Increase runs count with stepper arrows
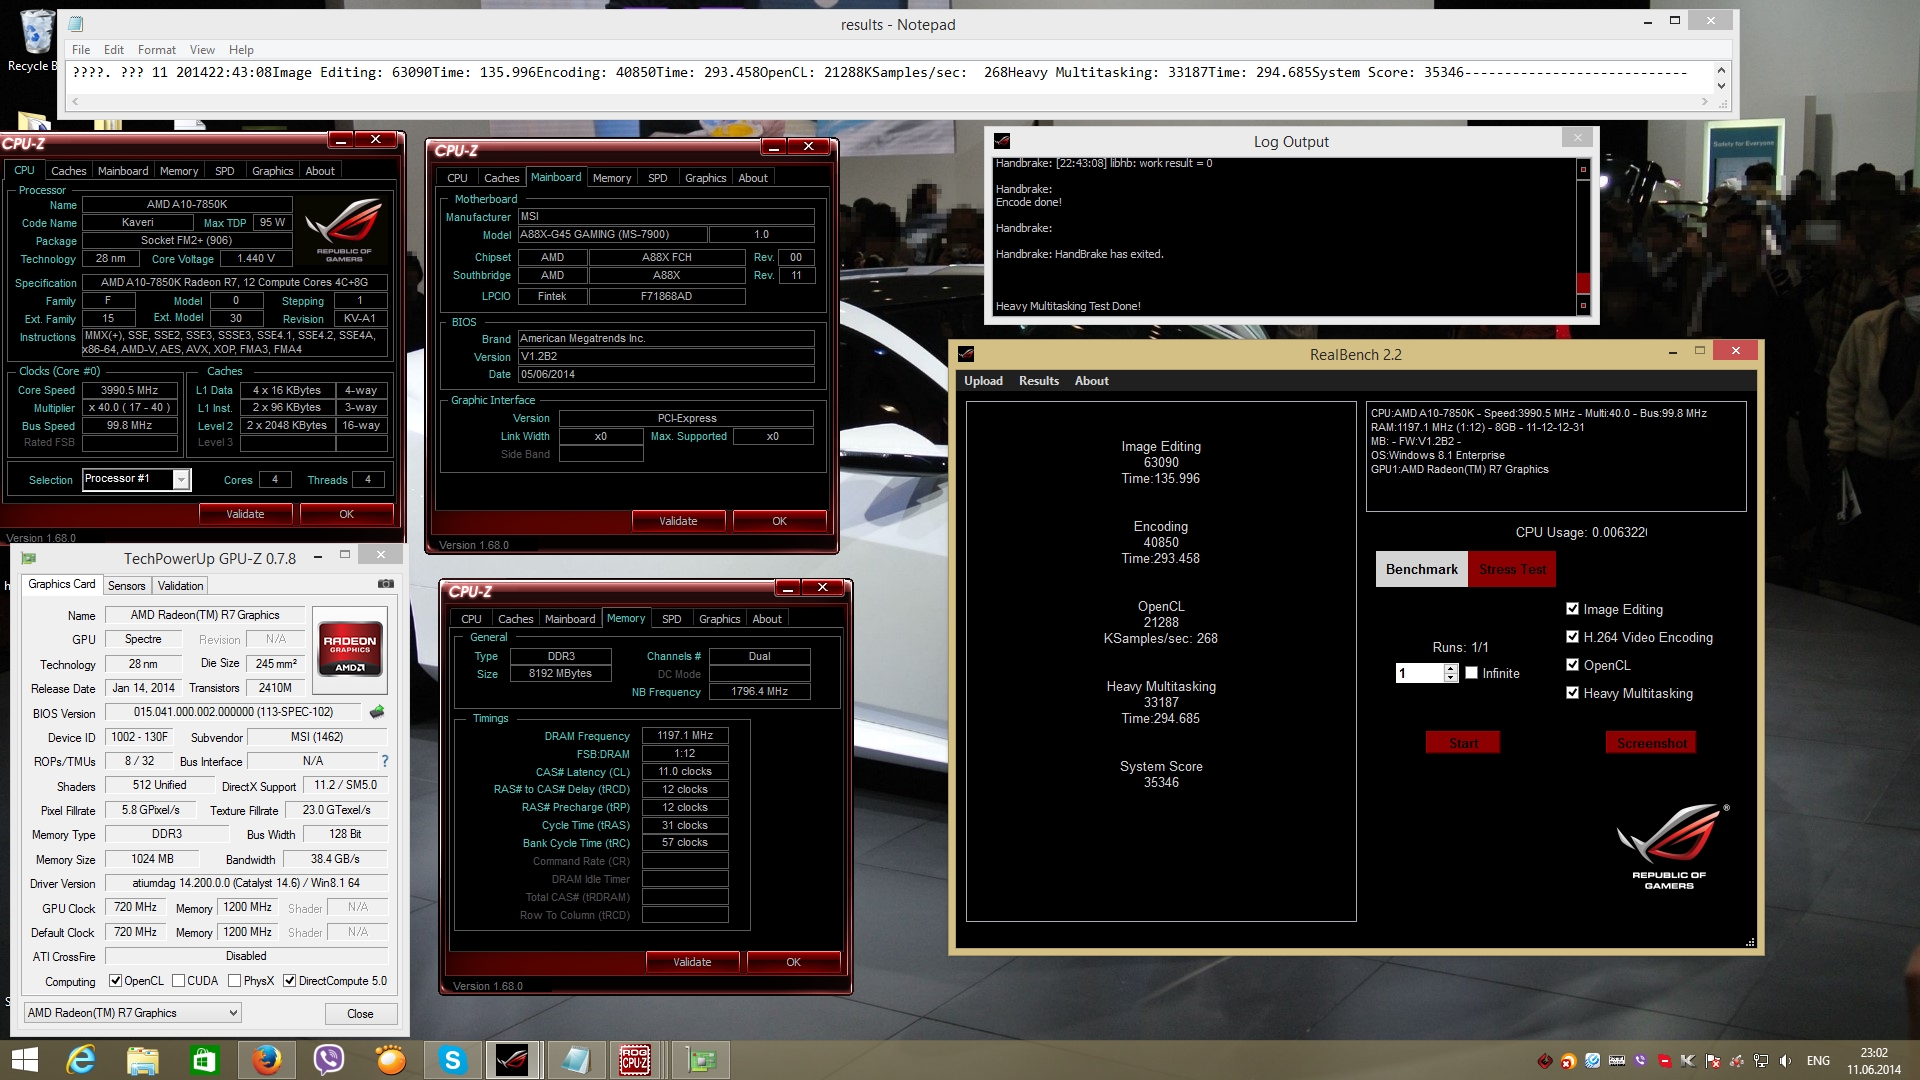1920x1080 pixels. 1451,669
